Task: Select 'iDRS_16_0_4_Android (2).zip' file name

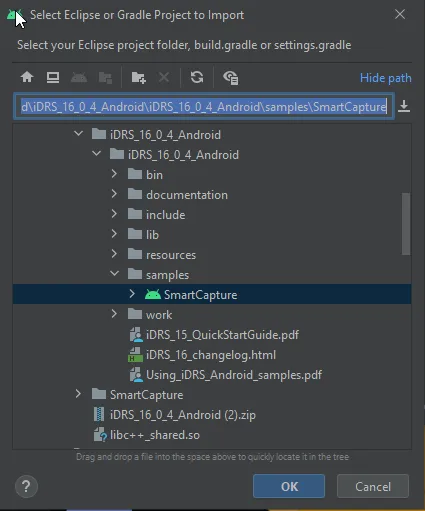Action: [x=183, y=415]
